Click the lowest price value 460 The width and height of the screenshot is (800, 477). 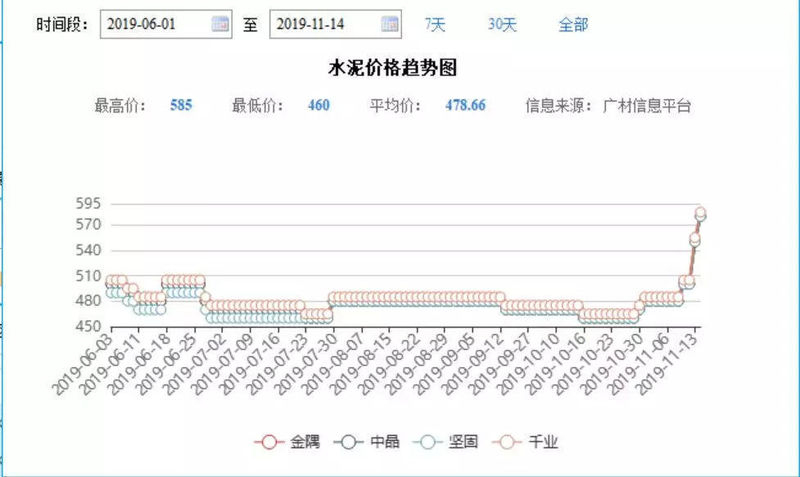pos(319,105)
